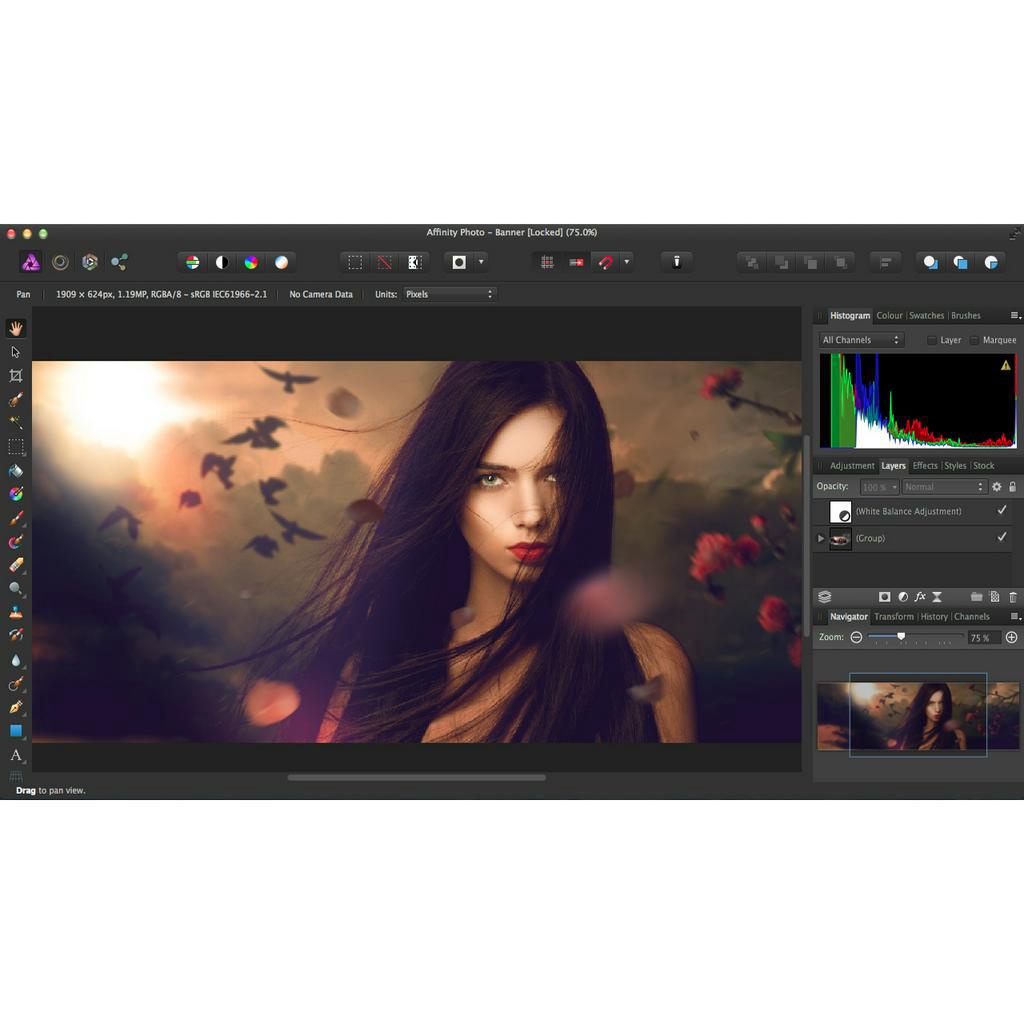Open the Develop Persona

click(90, 262)
